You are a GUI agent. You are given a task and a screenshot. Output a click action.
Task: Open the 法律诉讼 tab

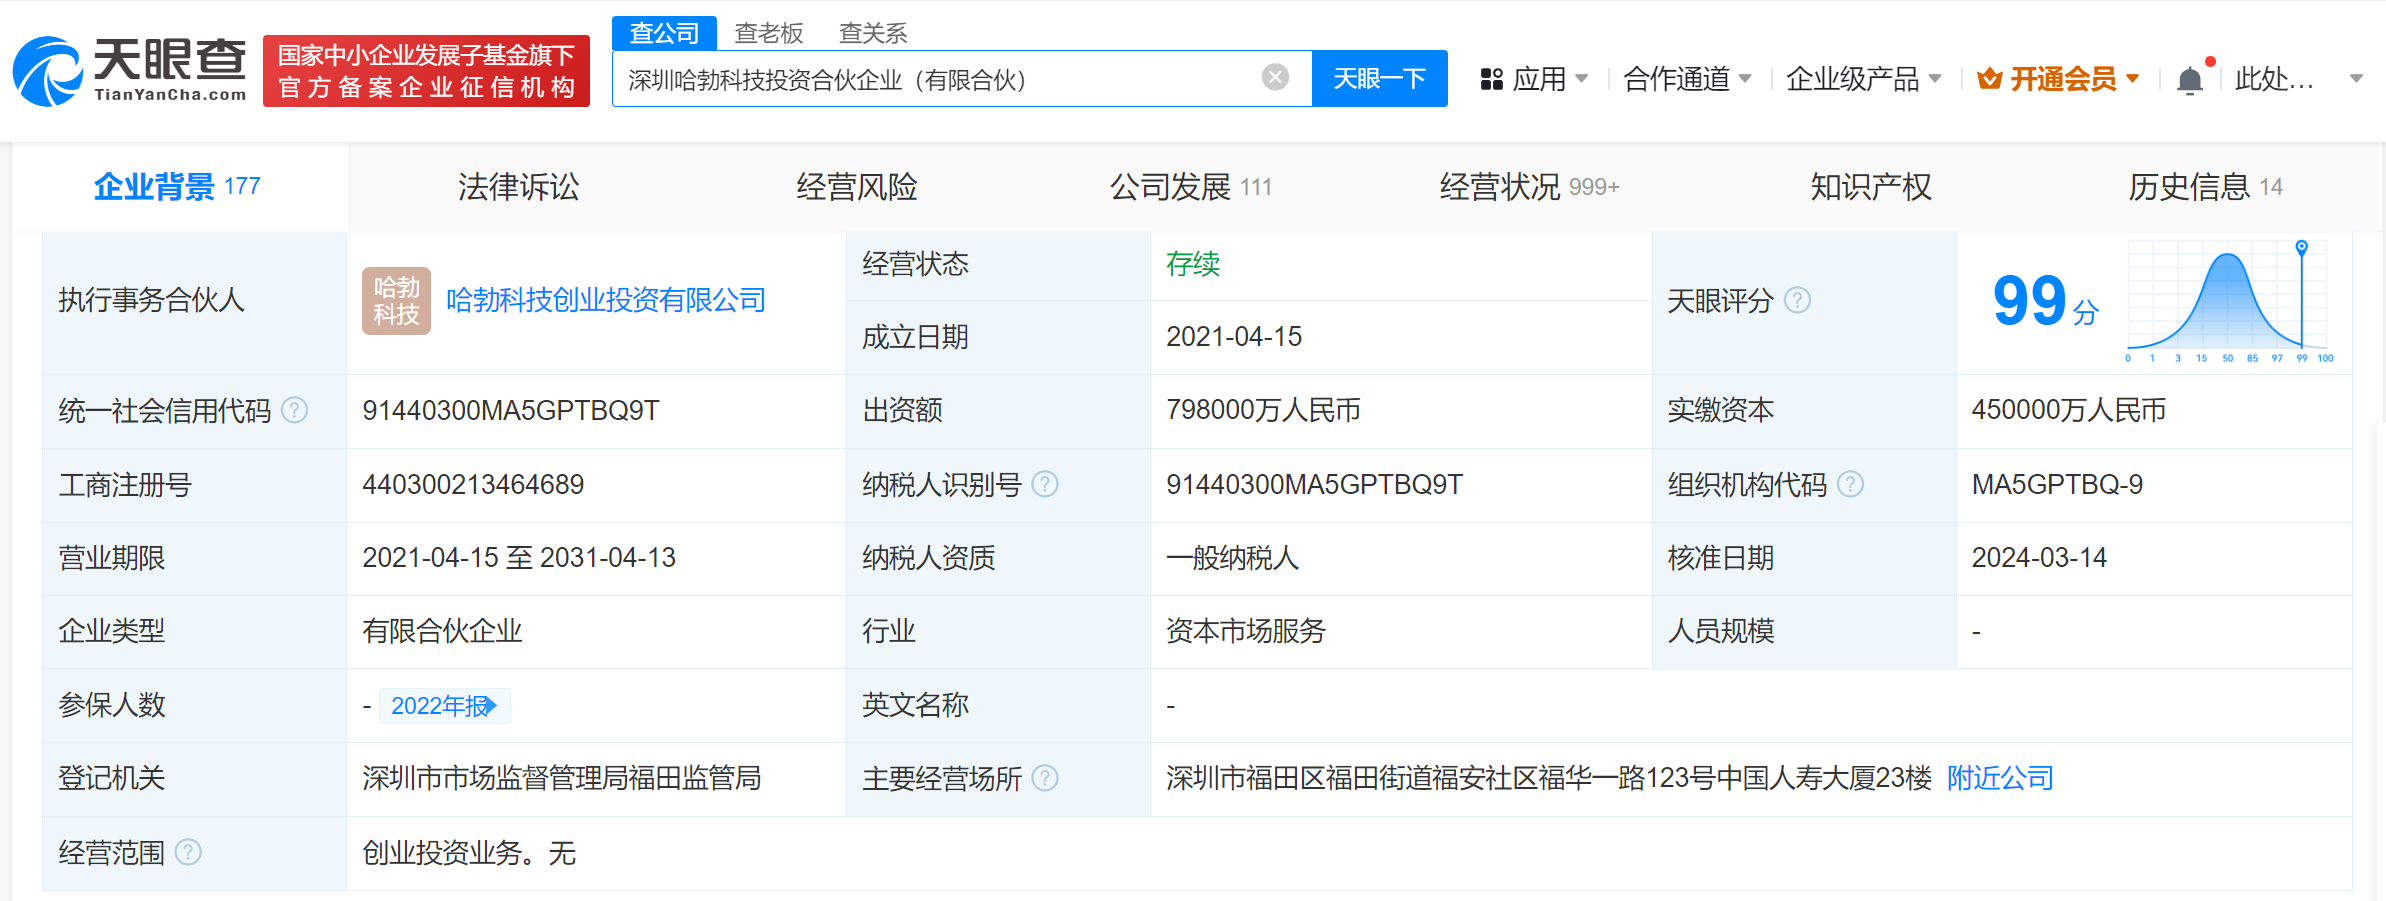518,187
